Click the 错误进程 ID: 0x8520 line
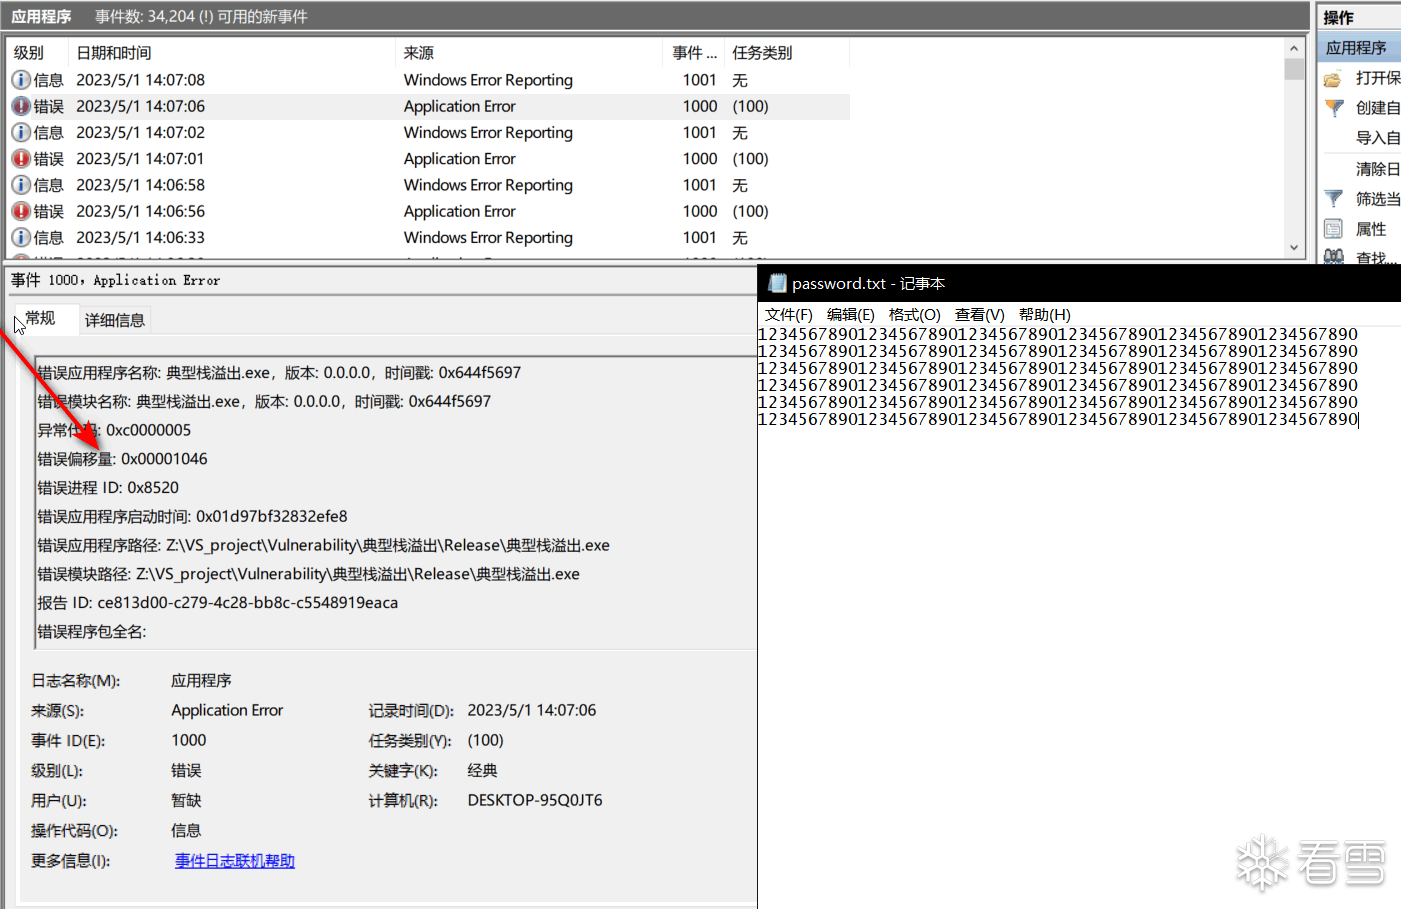 pos(108,488)
